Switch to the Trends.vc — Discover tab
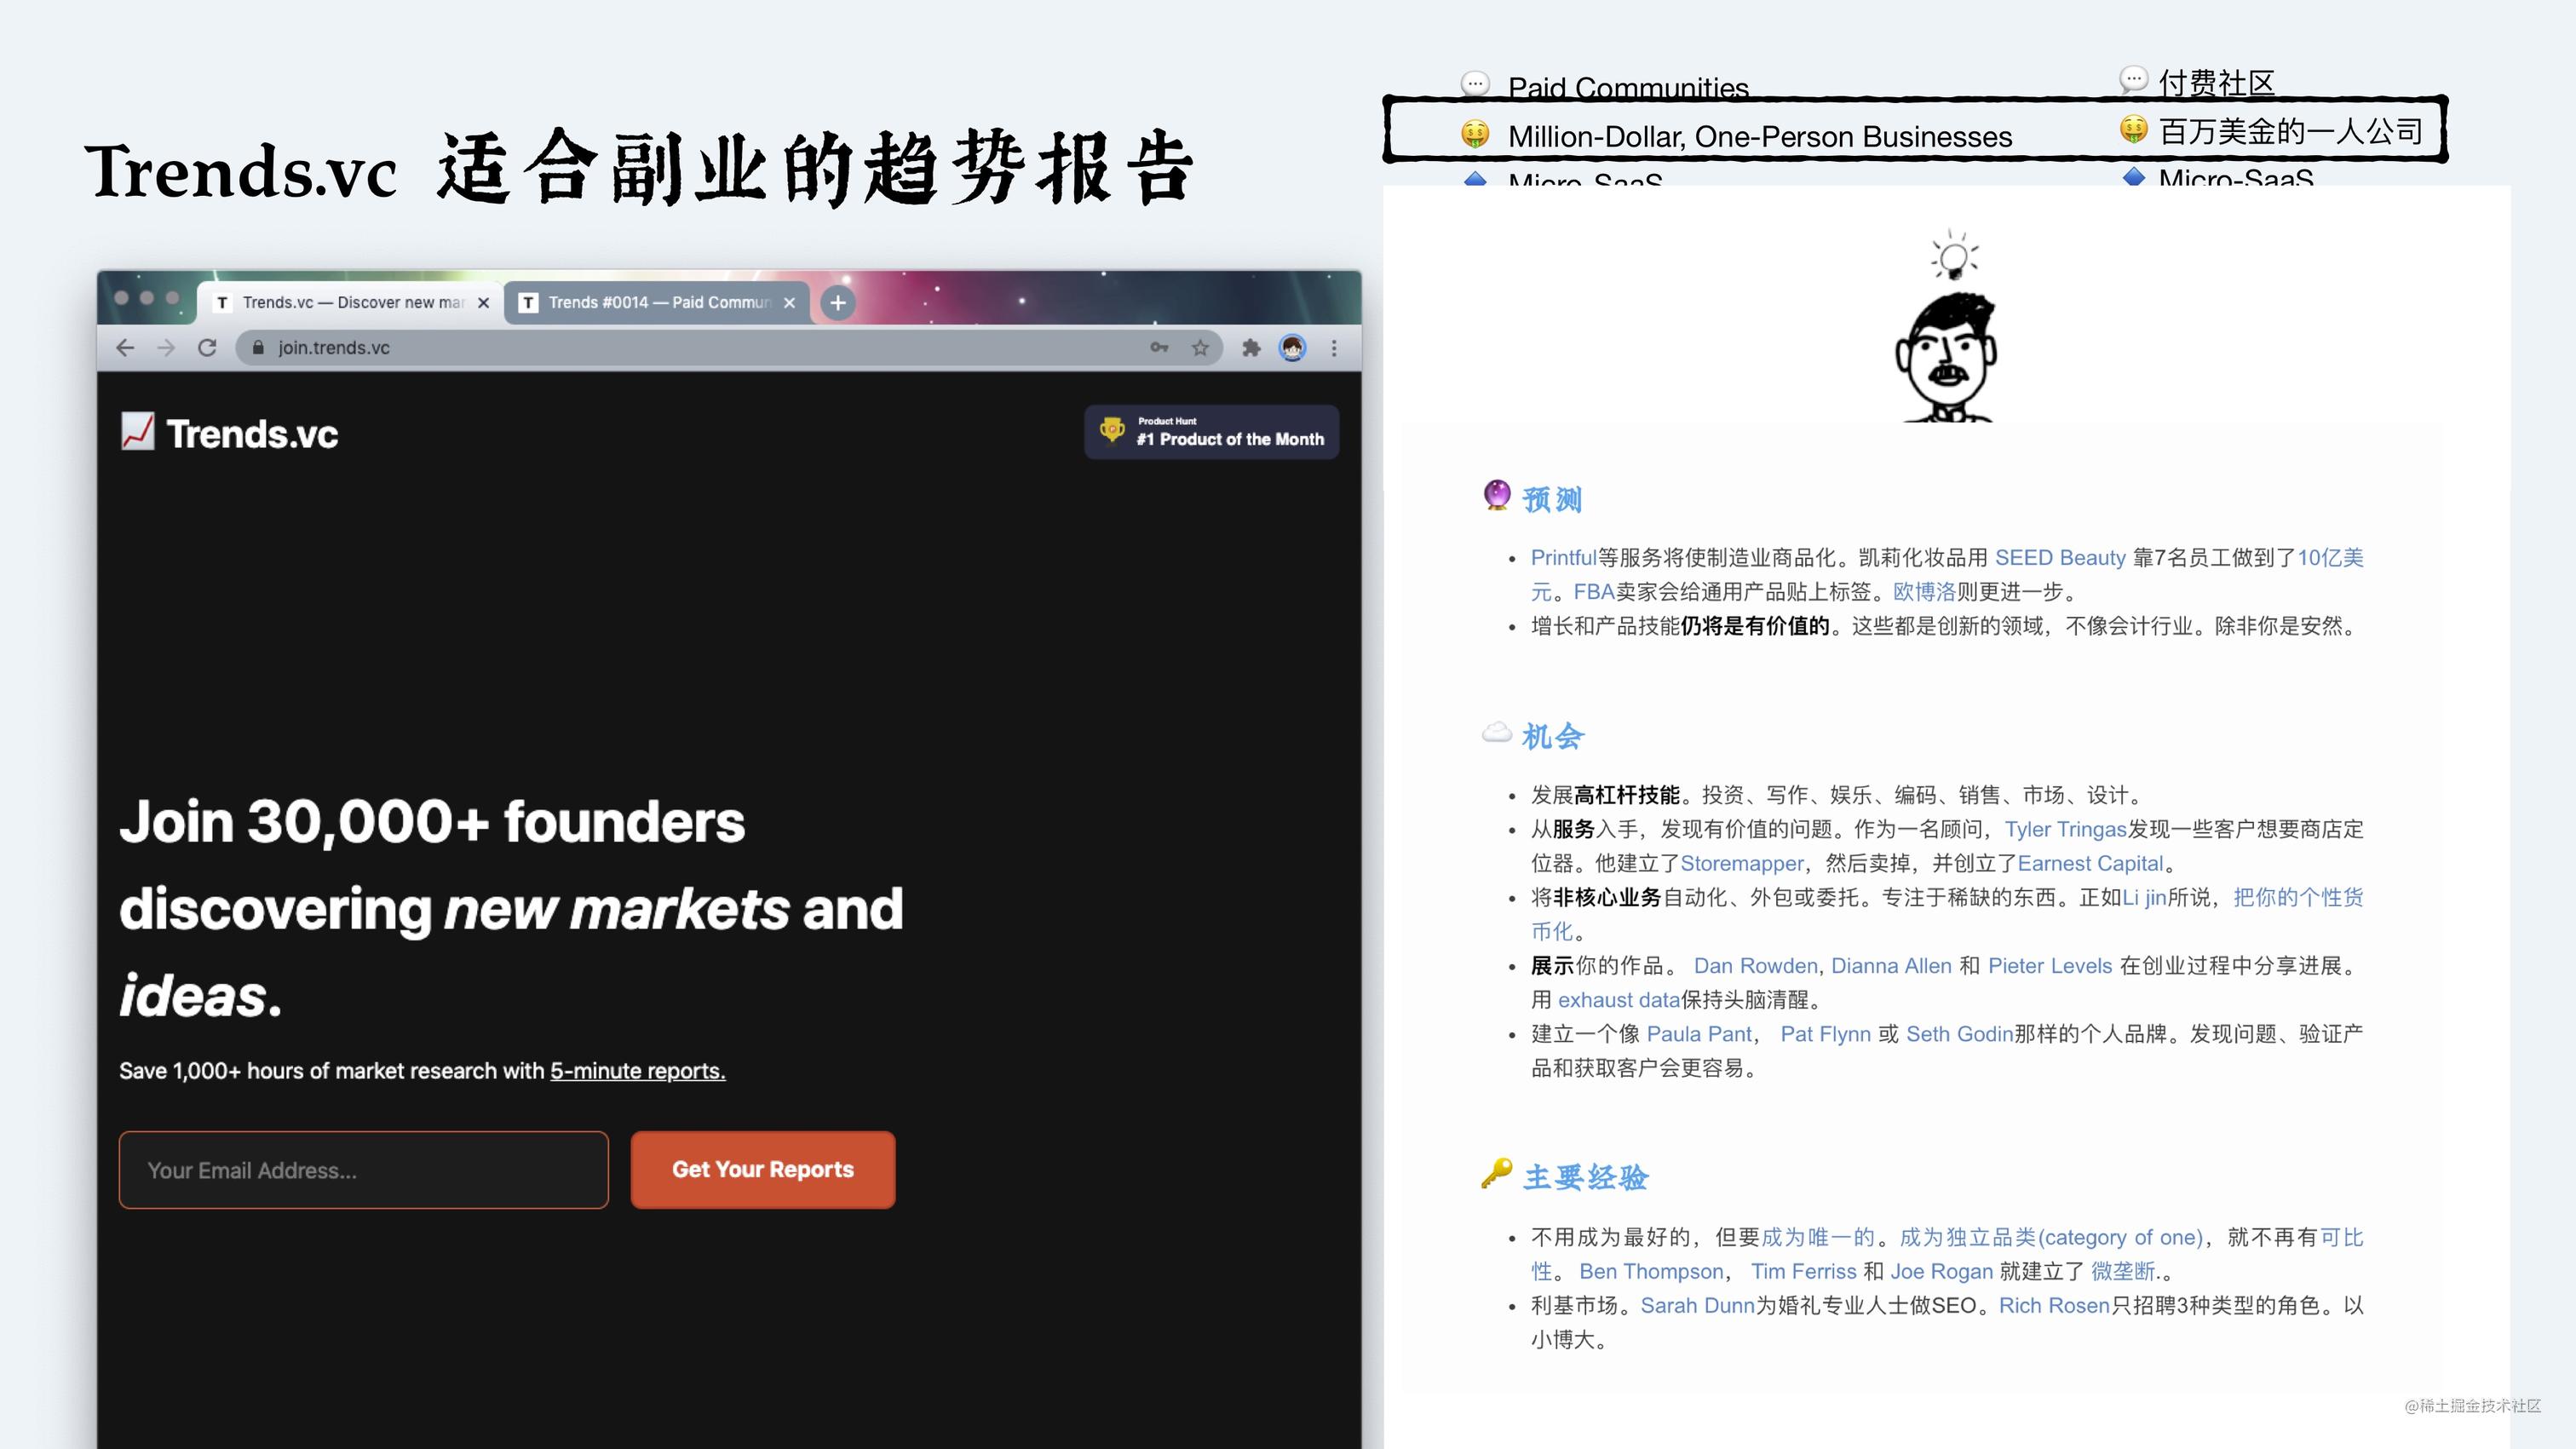 (348, 302)
